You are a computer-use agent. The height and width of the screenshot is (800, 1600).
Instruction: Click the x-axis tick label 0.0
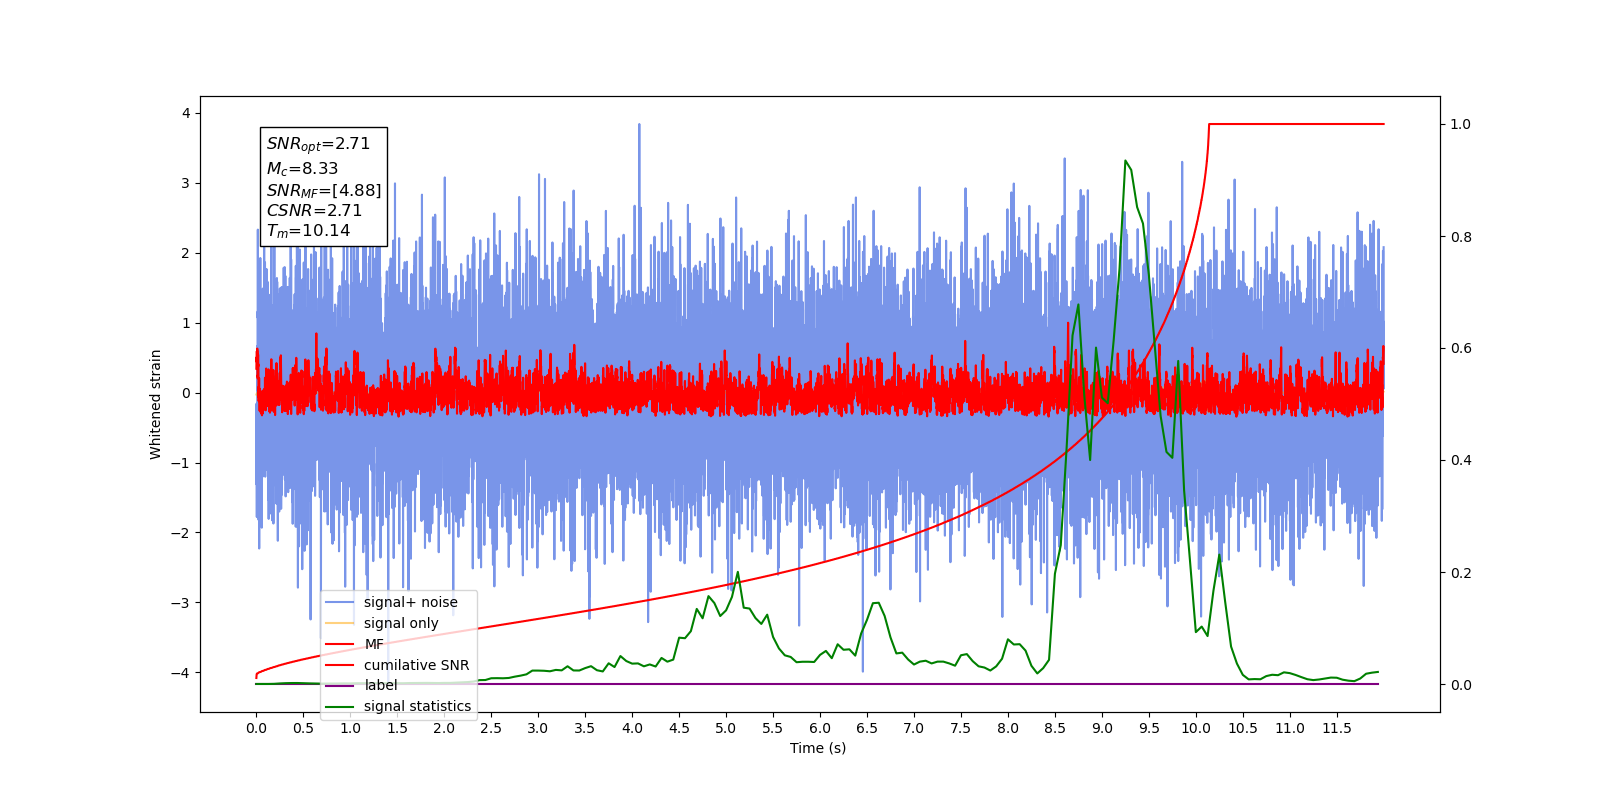256,728
